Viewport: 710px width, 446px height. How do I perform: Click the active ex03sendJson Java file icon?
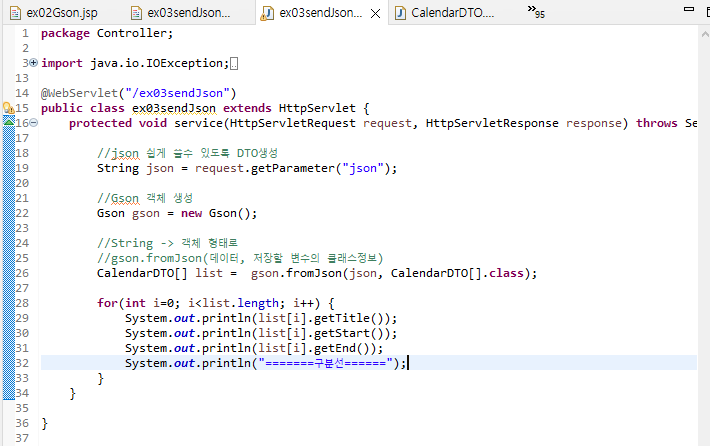[267, 14]
